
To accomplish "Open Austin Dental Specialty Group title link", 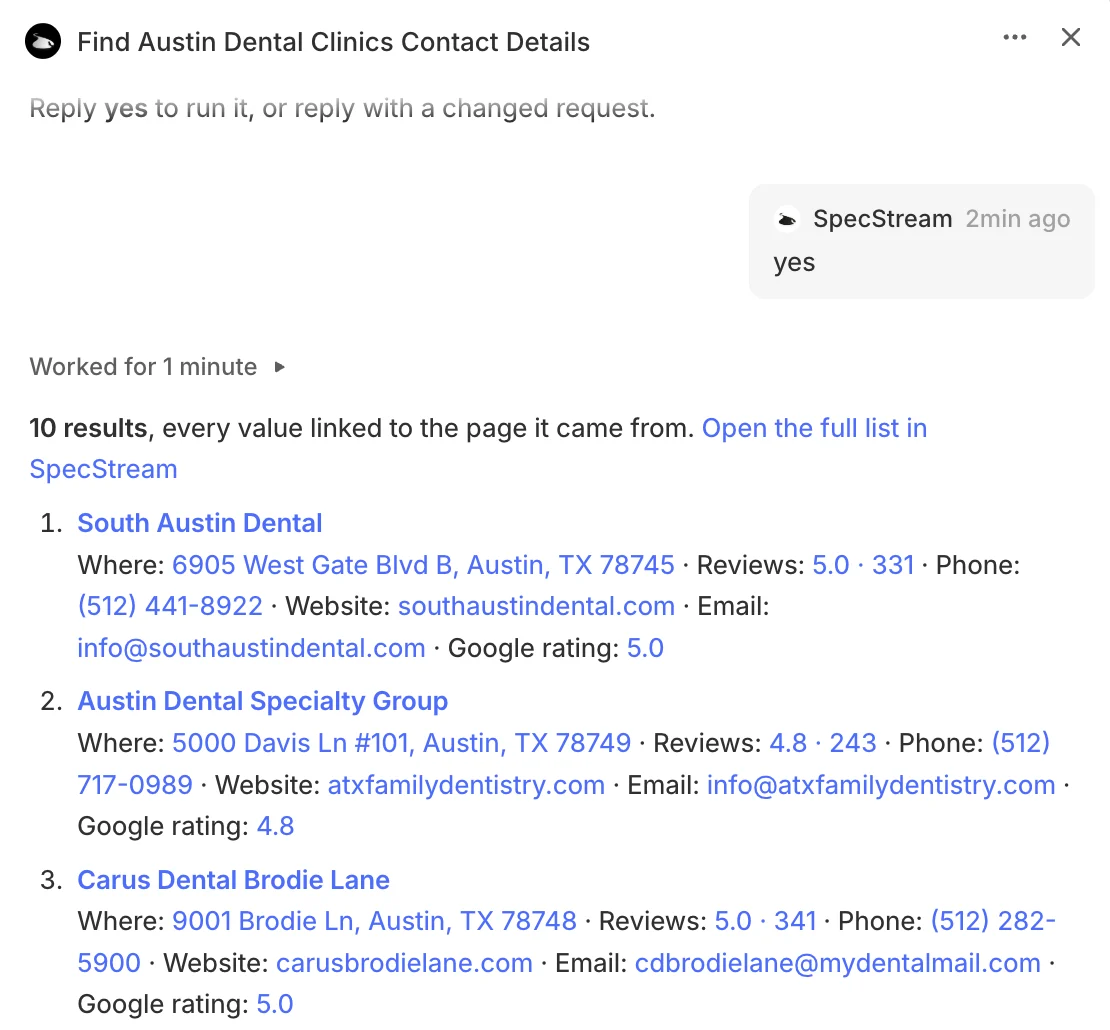I will [x=263, y=701].
